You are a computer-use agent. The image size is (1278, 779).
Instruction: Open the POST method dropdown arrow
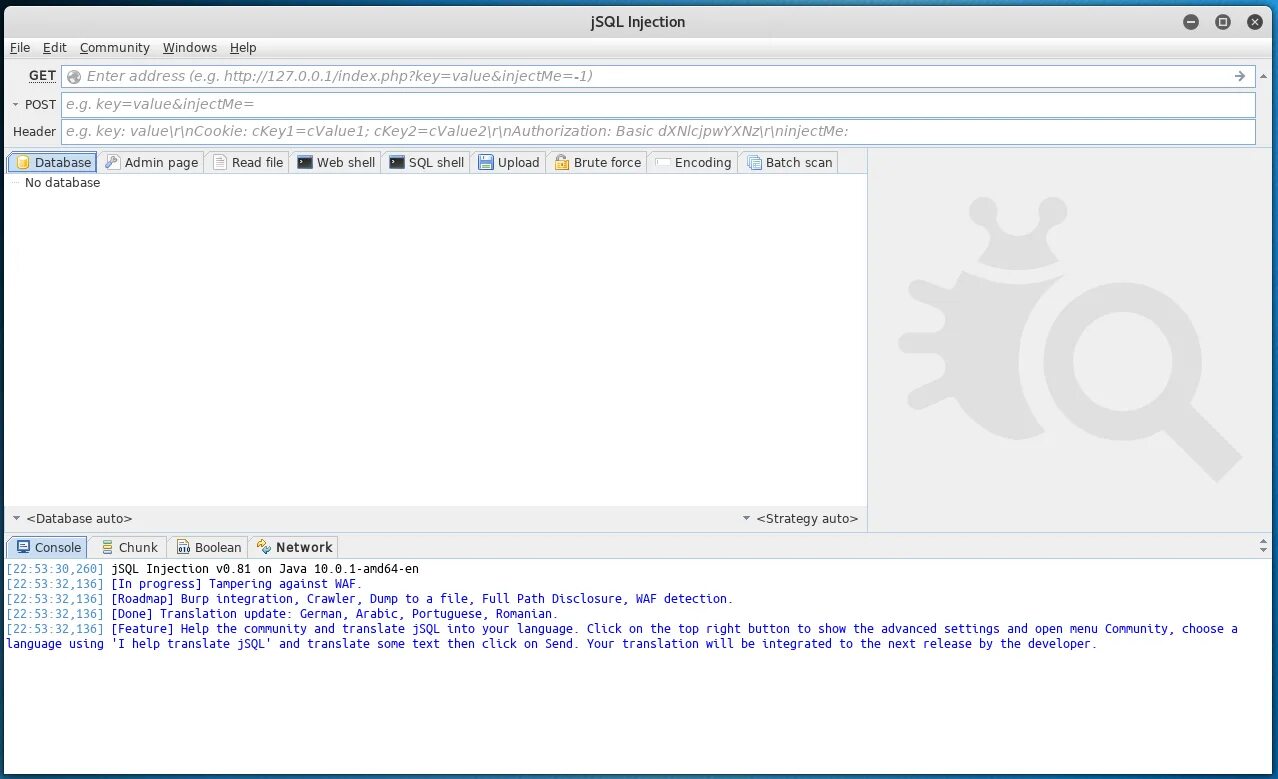[x=16, y=104]
